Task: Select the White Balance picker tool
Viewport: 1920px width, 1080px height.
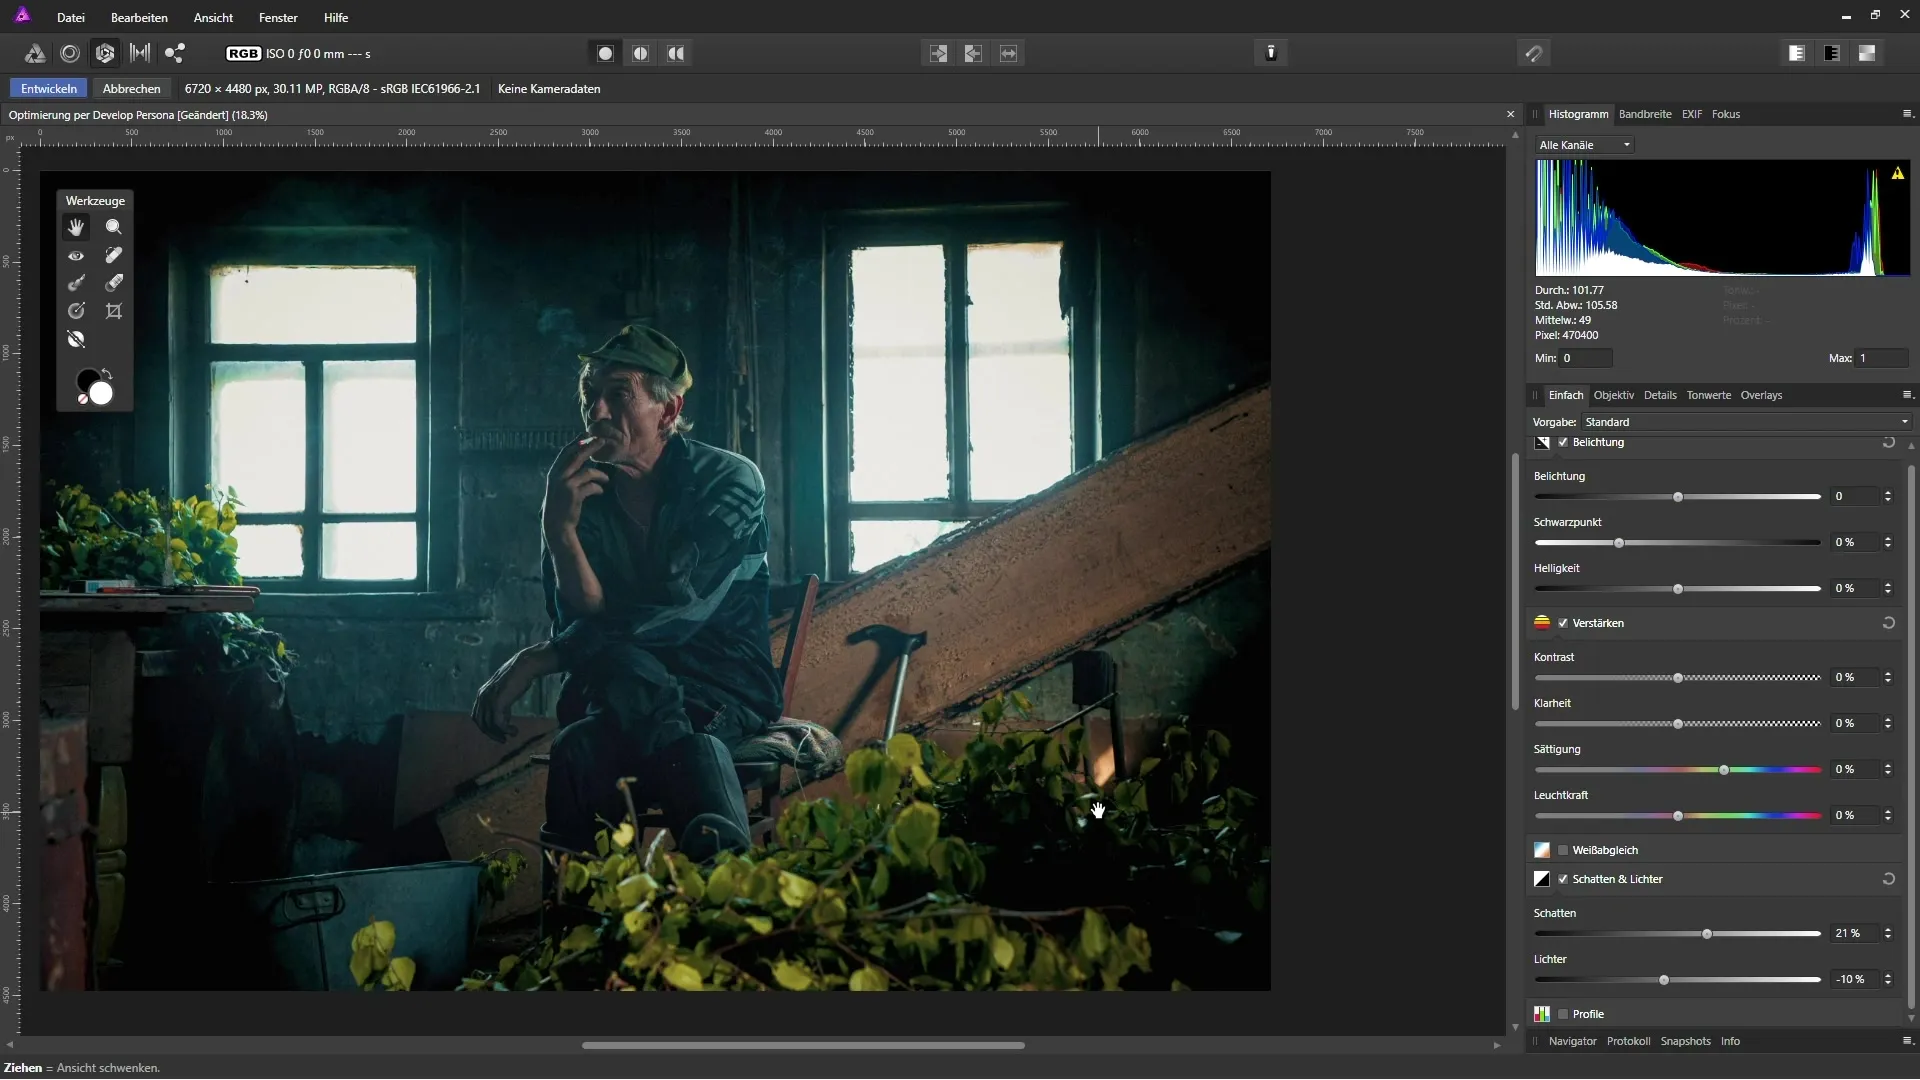Action: coord(76,340)
